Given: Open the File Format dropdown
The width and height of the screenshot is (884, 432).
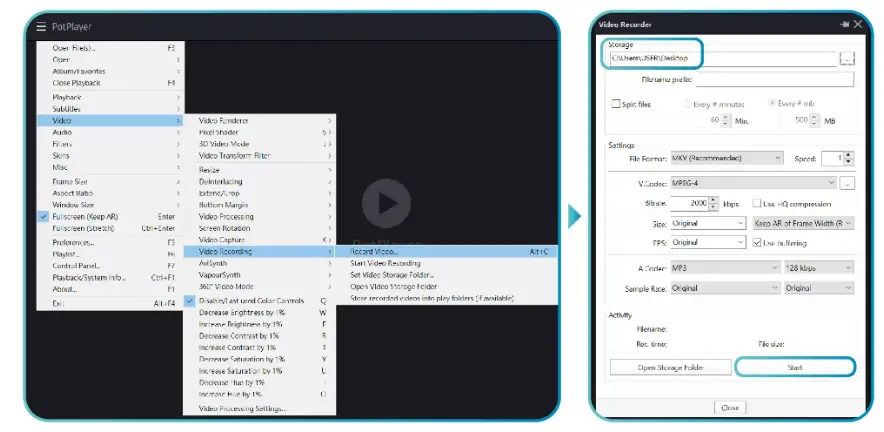Looking at the screenshot, I should [727, 158].
